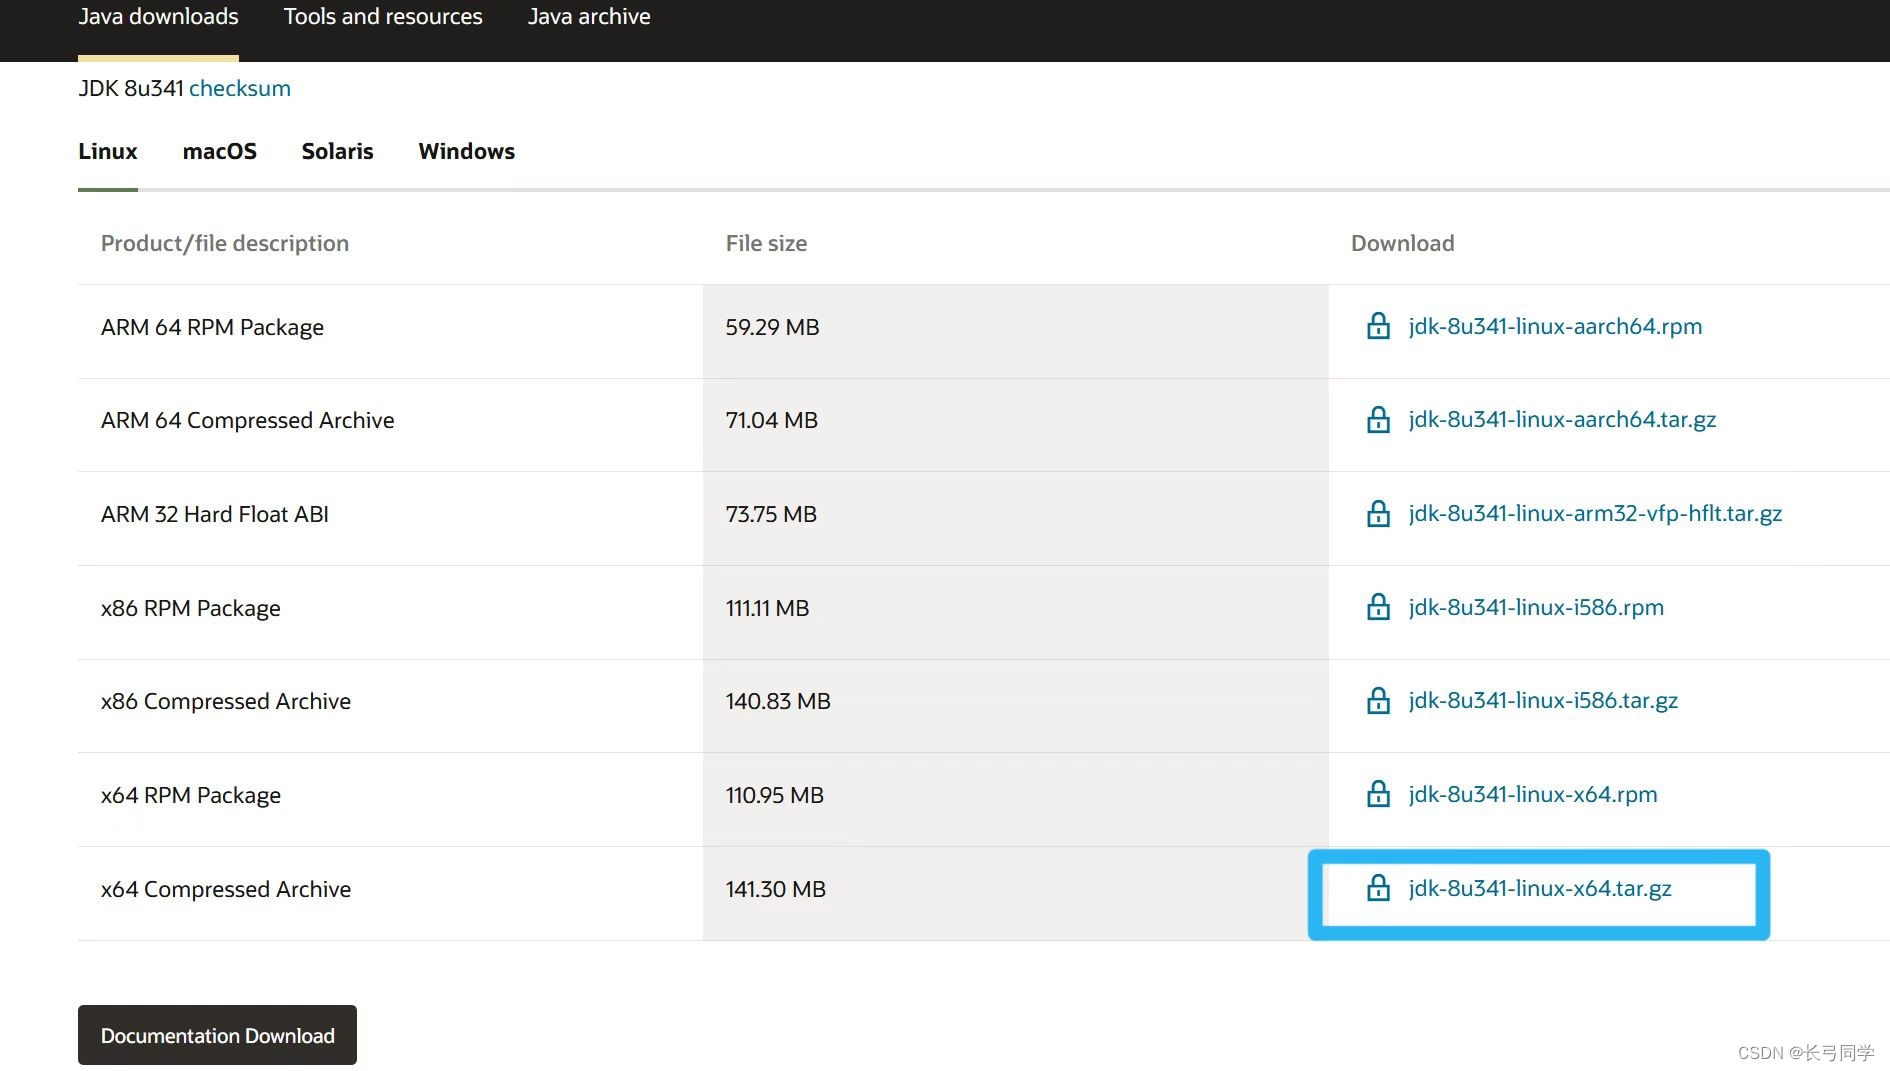The width and height of the screenshot is (1890, 1071).
Task: Download the x64 RPM Package
Action: pos(1532,794)
